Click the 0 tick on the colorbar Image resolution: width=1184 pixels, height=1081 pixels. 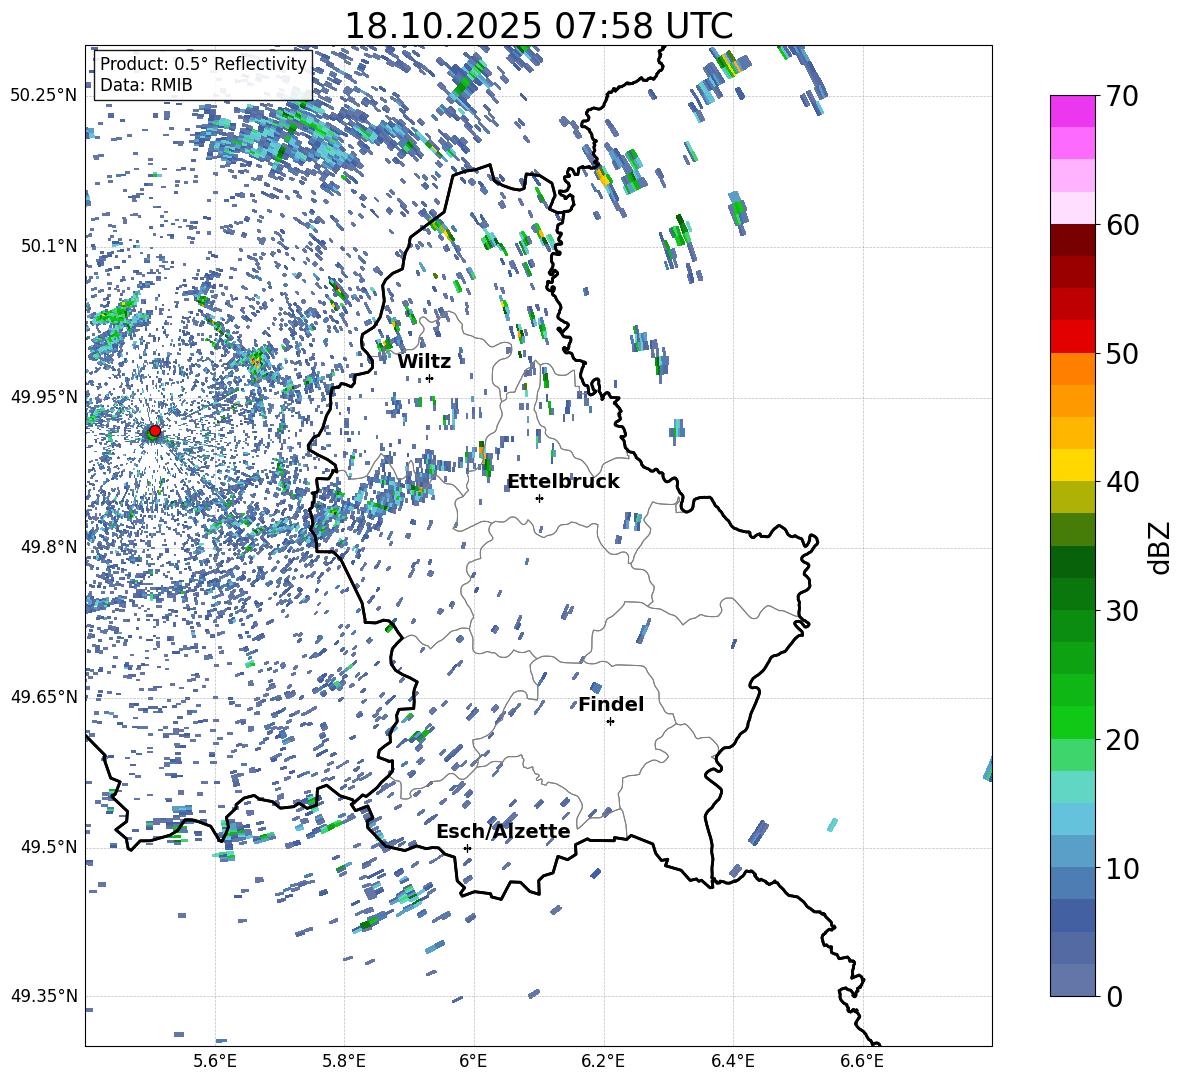1114,996
